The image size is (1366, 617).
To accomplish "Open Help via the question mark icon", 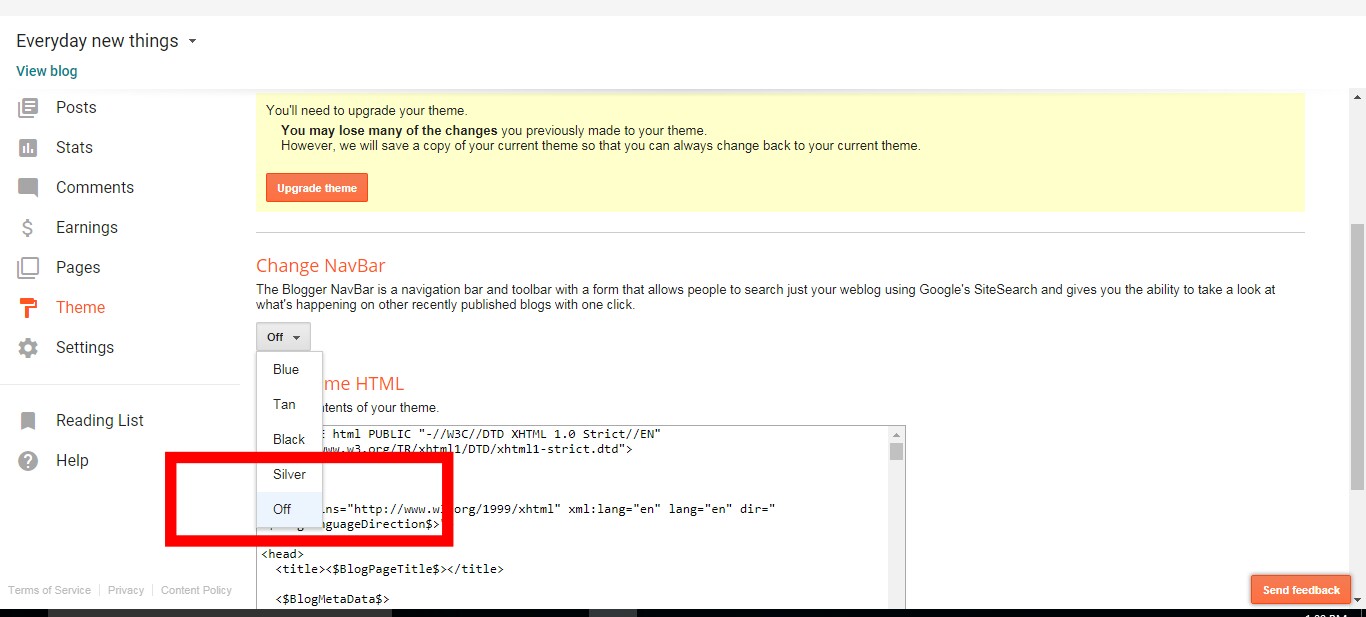I will (x=29, y=460).
